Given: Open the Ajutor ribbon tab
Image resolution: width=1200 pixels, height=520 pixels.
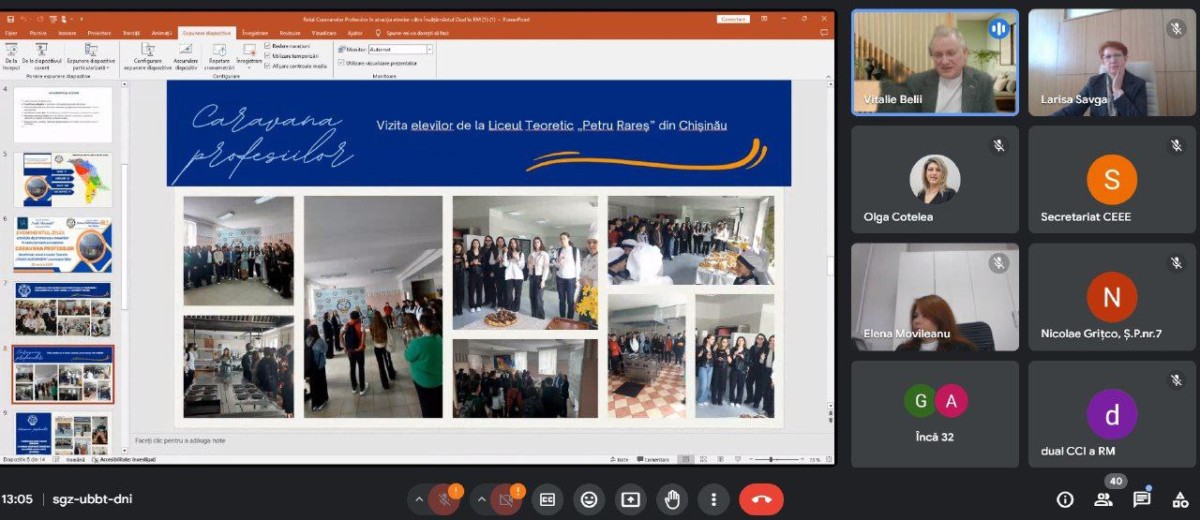Looking at the screenshot, I should (x=354, y=33).
